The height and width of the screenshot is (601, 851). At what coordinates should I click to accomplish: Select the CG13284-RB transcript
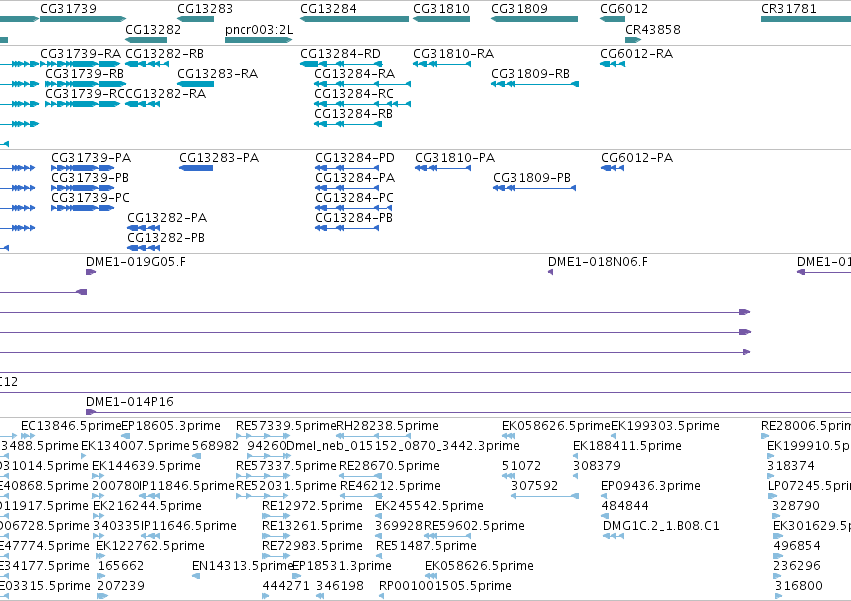348,124
